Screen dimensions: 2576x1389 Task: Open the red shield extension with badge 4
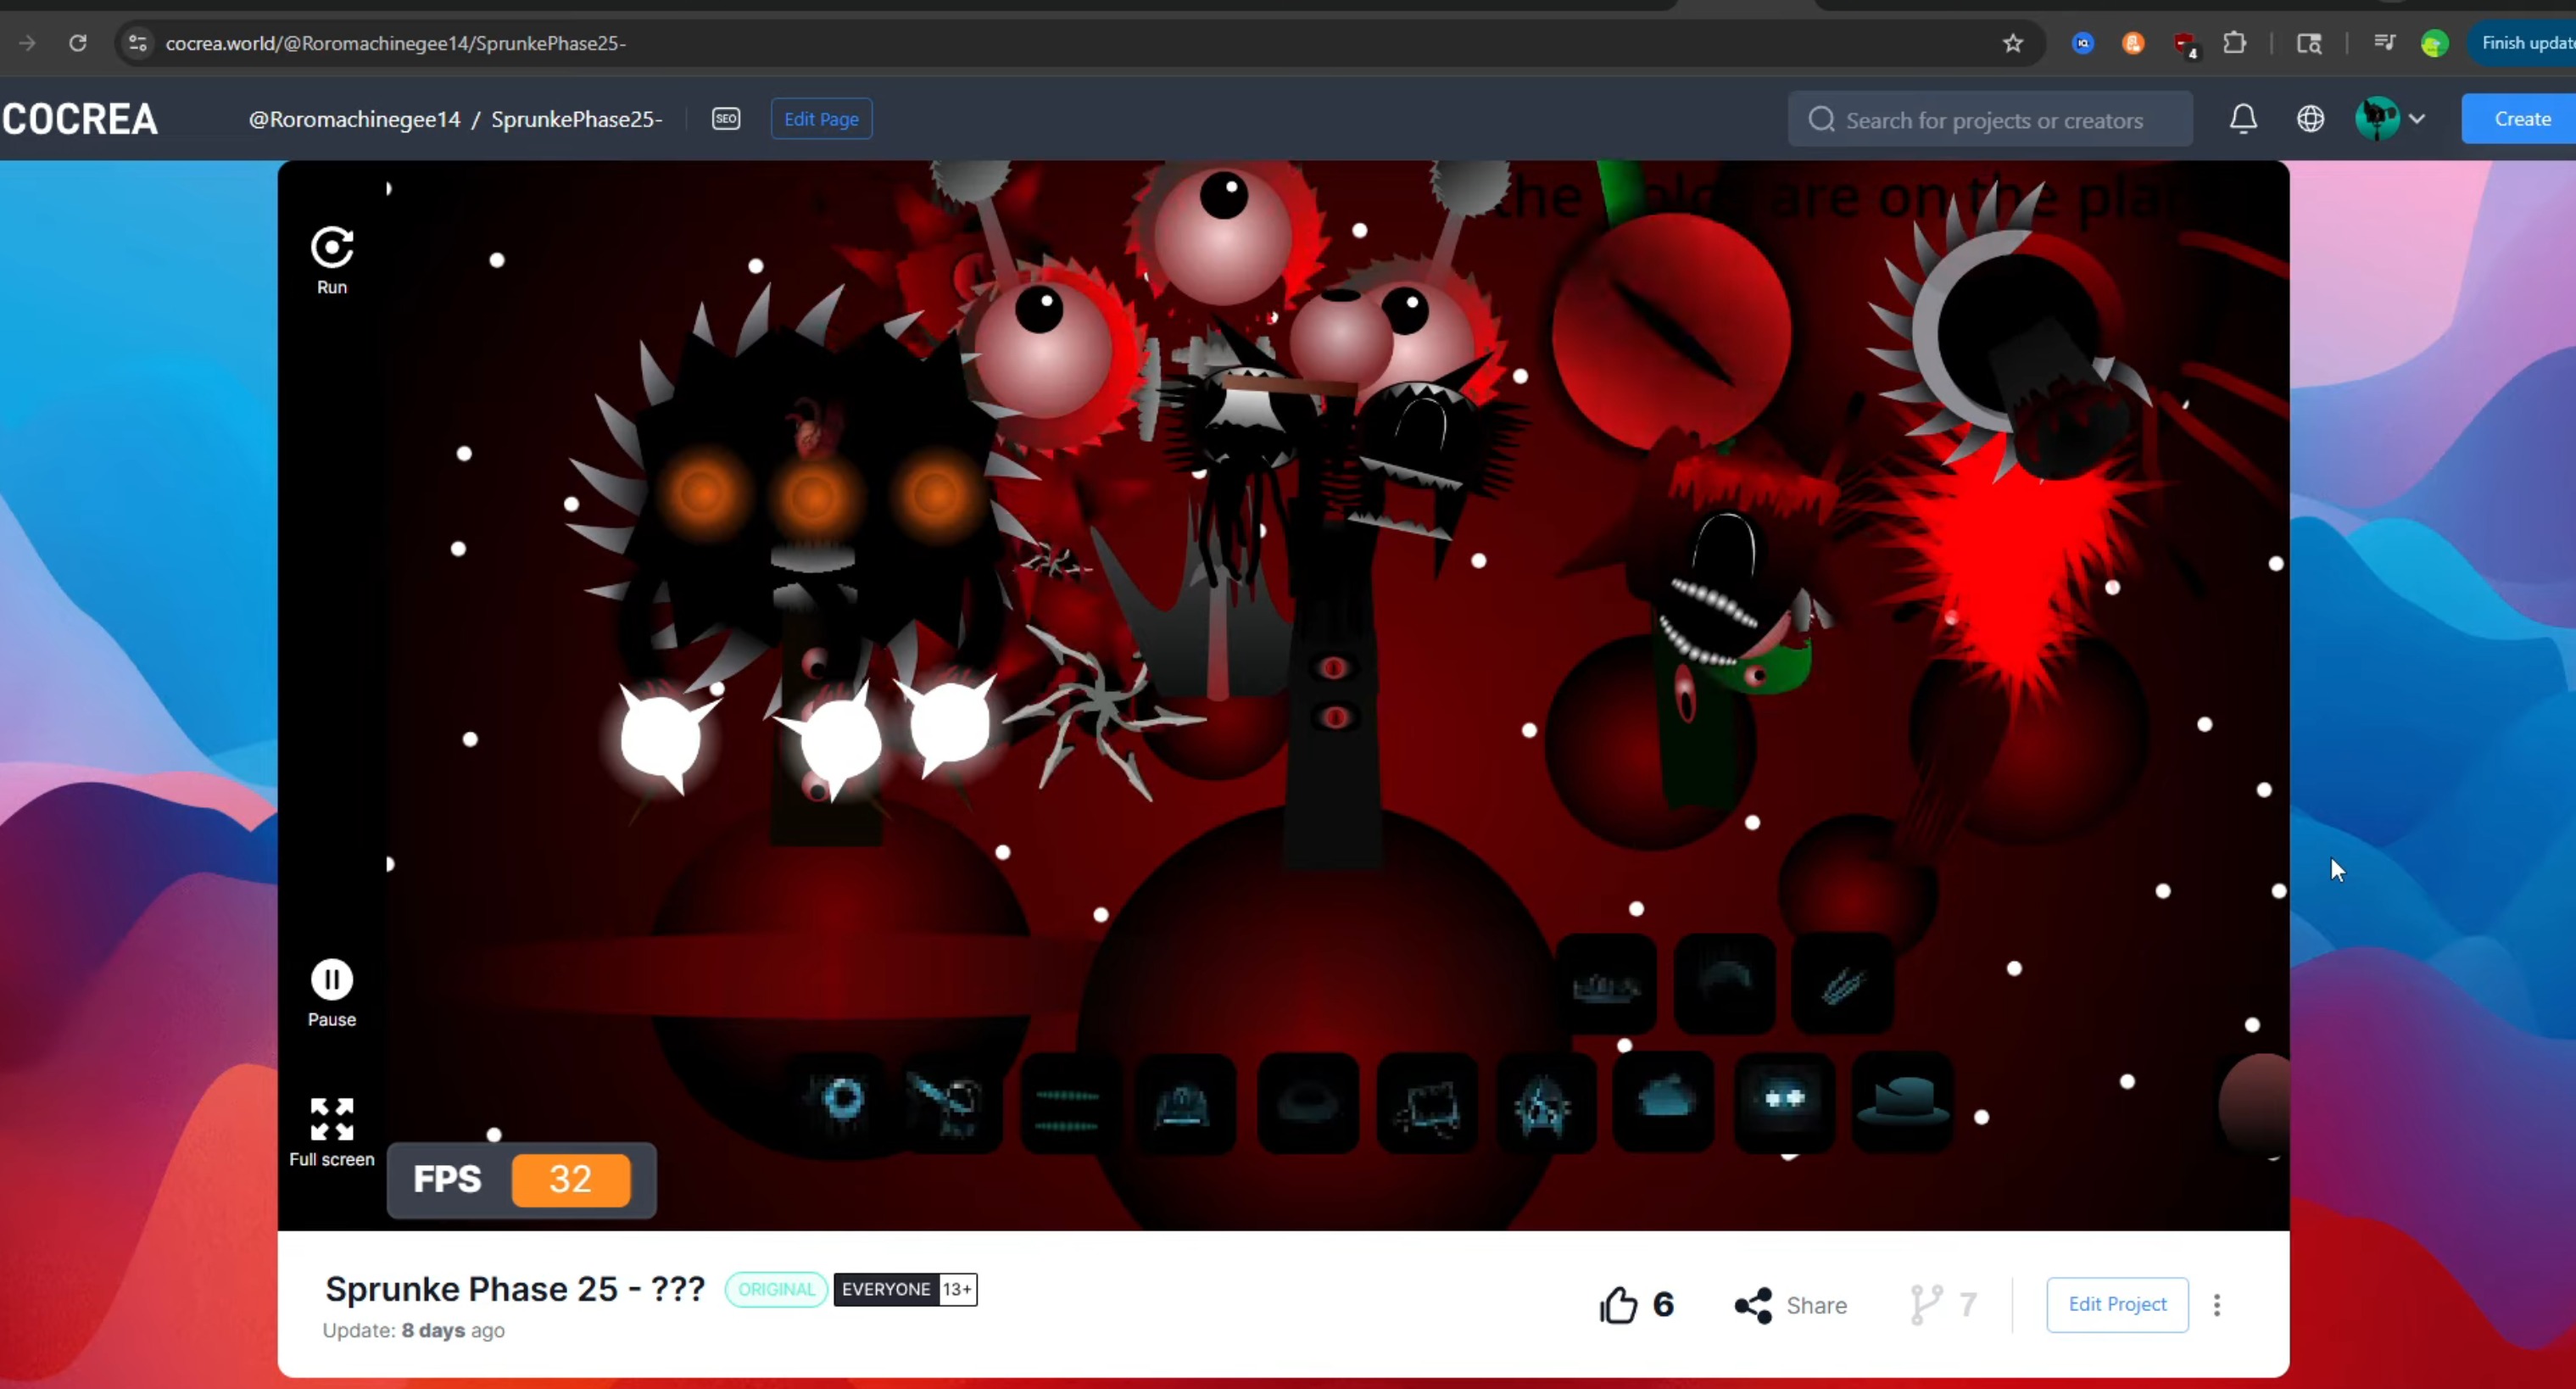[2185, 44]
